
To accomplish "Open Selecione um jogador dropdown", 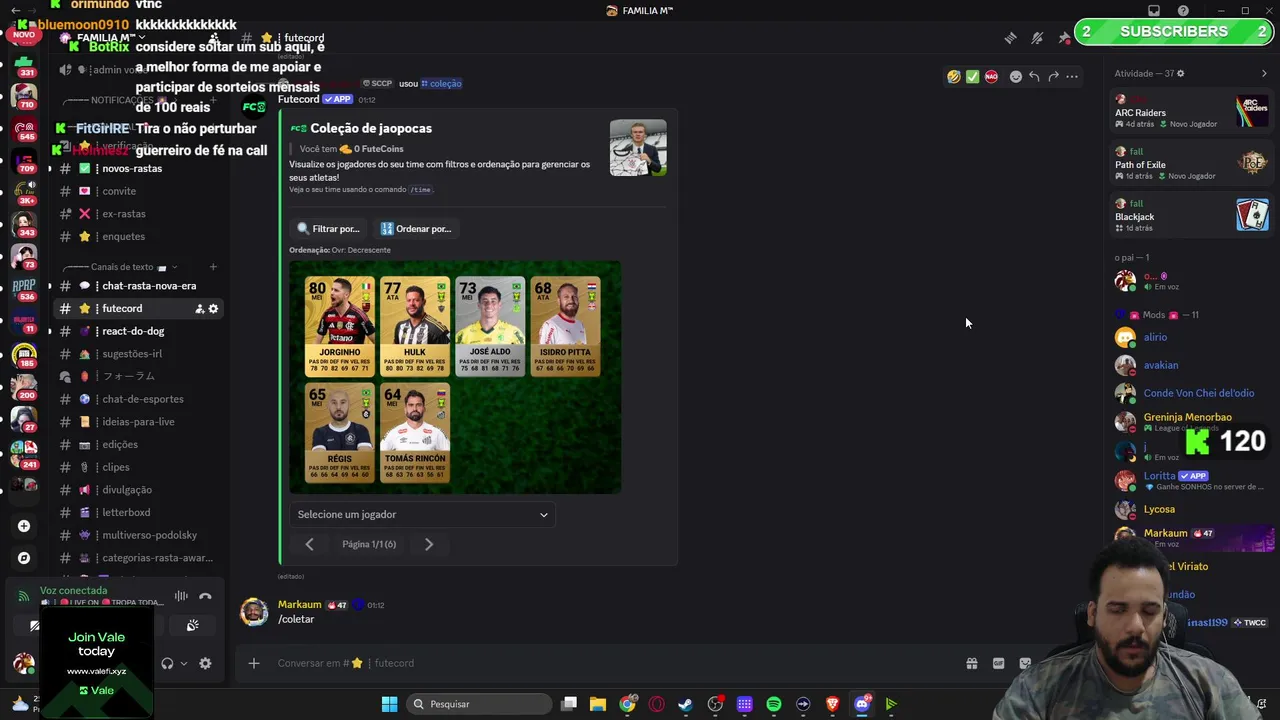I will [422, 514].
